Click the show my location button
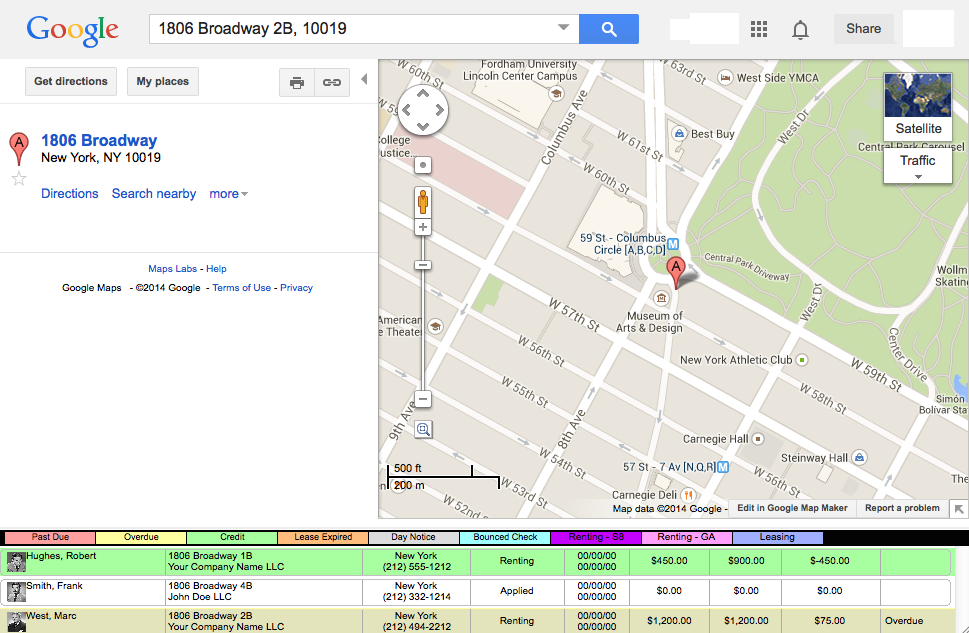969x633 pixels. click(x=423, y=165)
